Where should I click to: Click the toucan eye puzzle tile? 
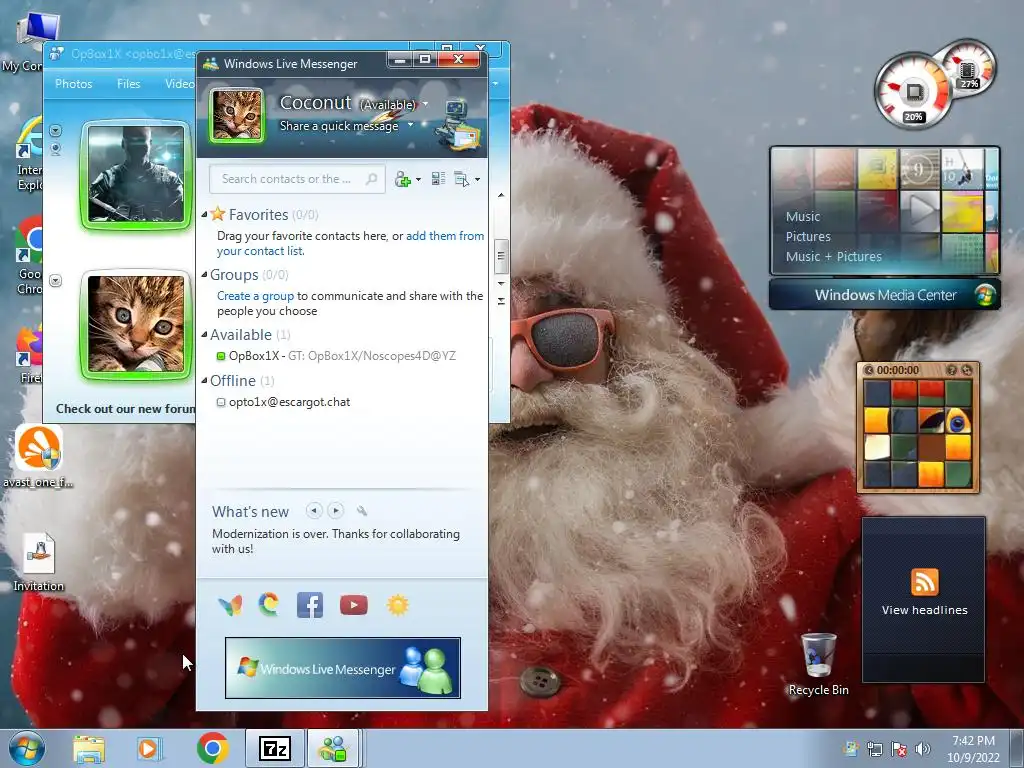pyautogui.click(x=957, y=421)
